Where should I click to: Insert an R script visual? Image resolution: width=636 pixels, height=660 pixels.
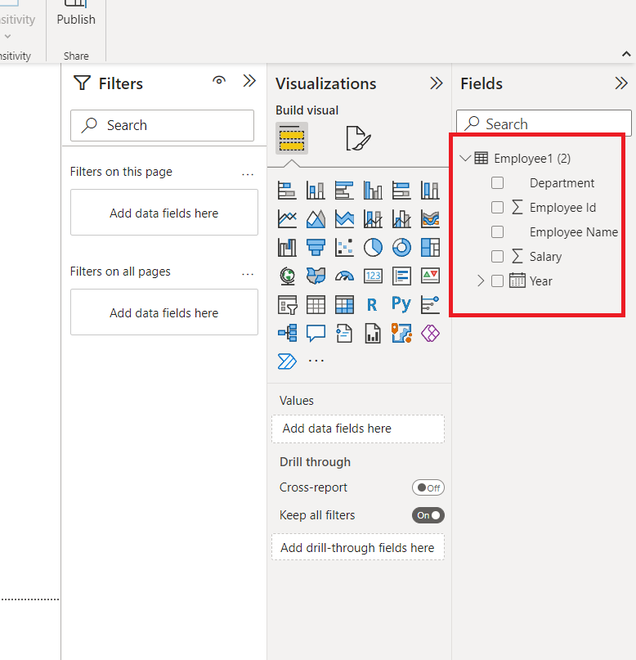click(372, 305)
